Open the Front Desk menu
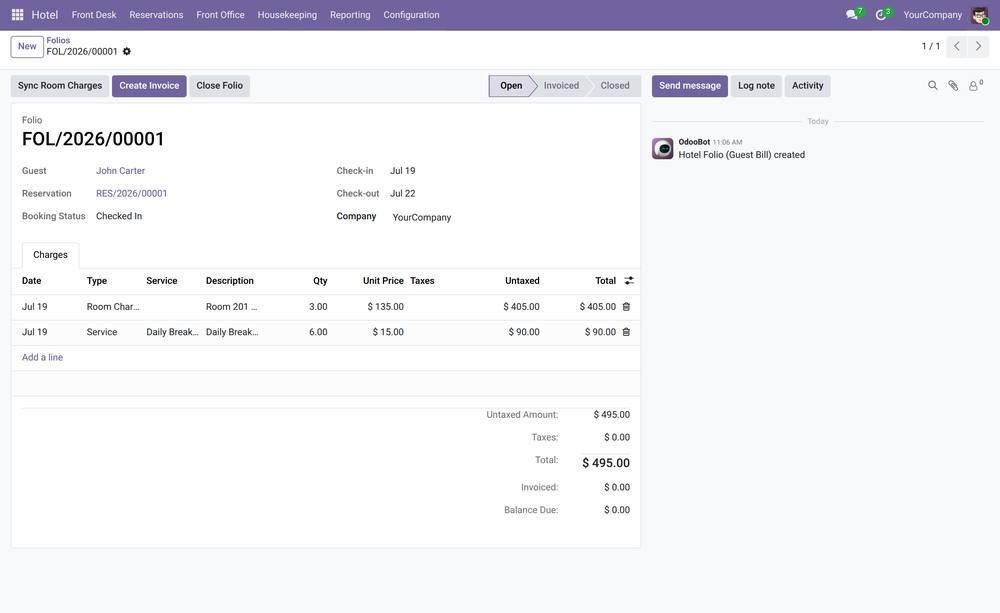Screen dimensions: 1000x613 [94, 15]
